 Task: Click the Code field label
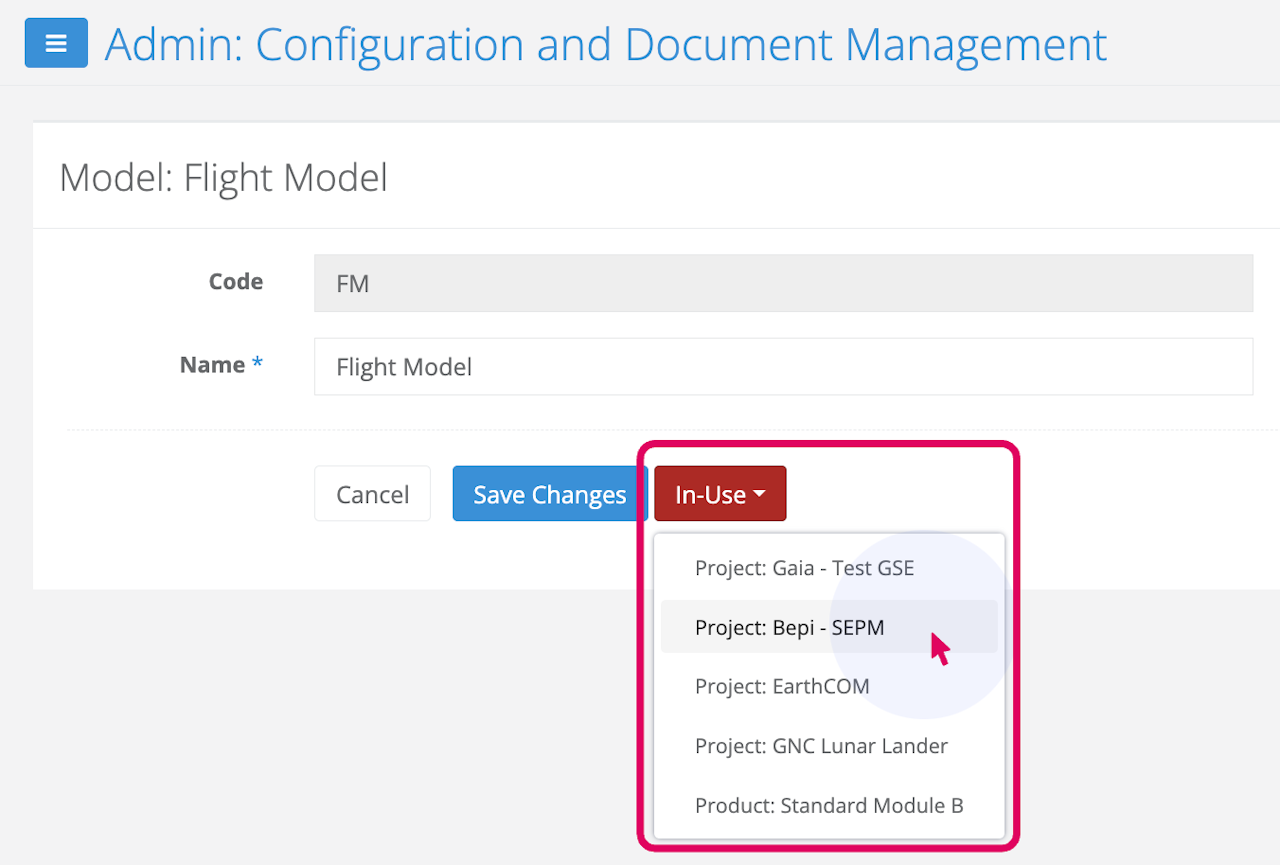235,282
